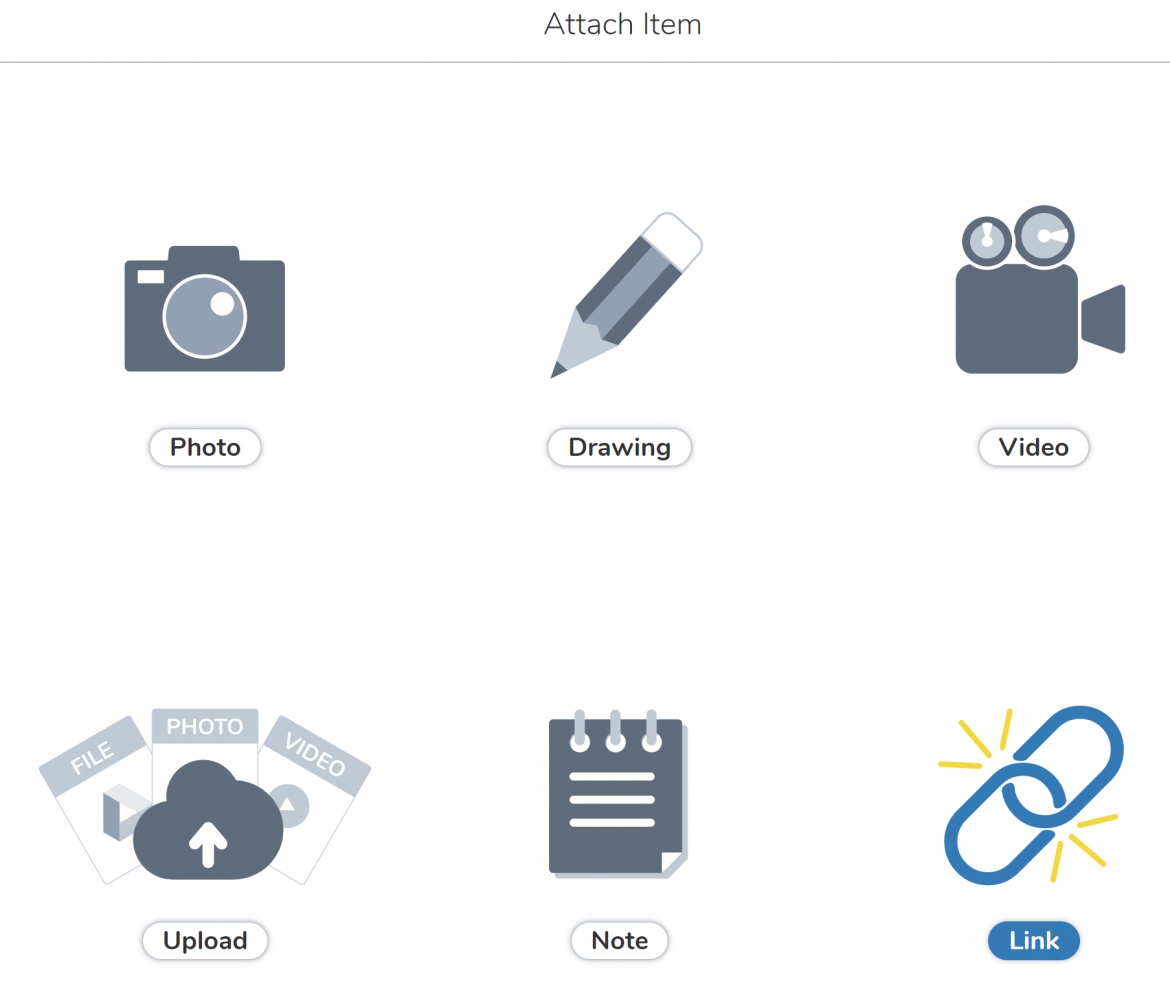Choose the Drawing label button
Viewport: 1170px width, 1001px height.
point(619,448)
